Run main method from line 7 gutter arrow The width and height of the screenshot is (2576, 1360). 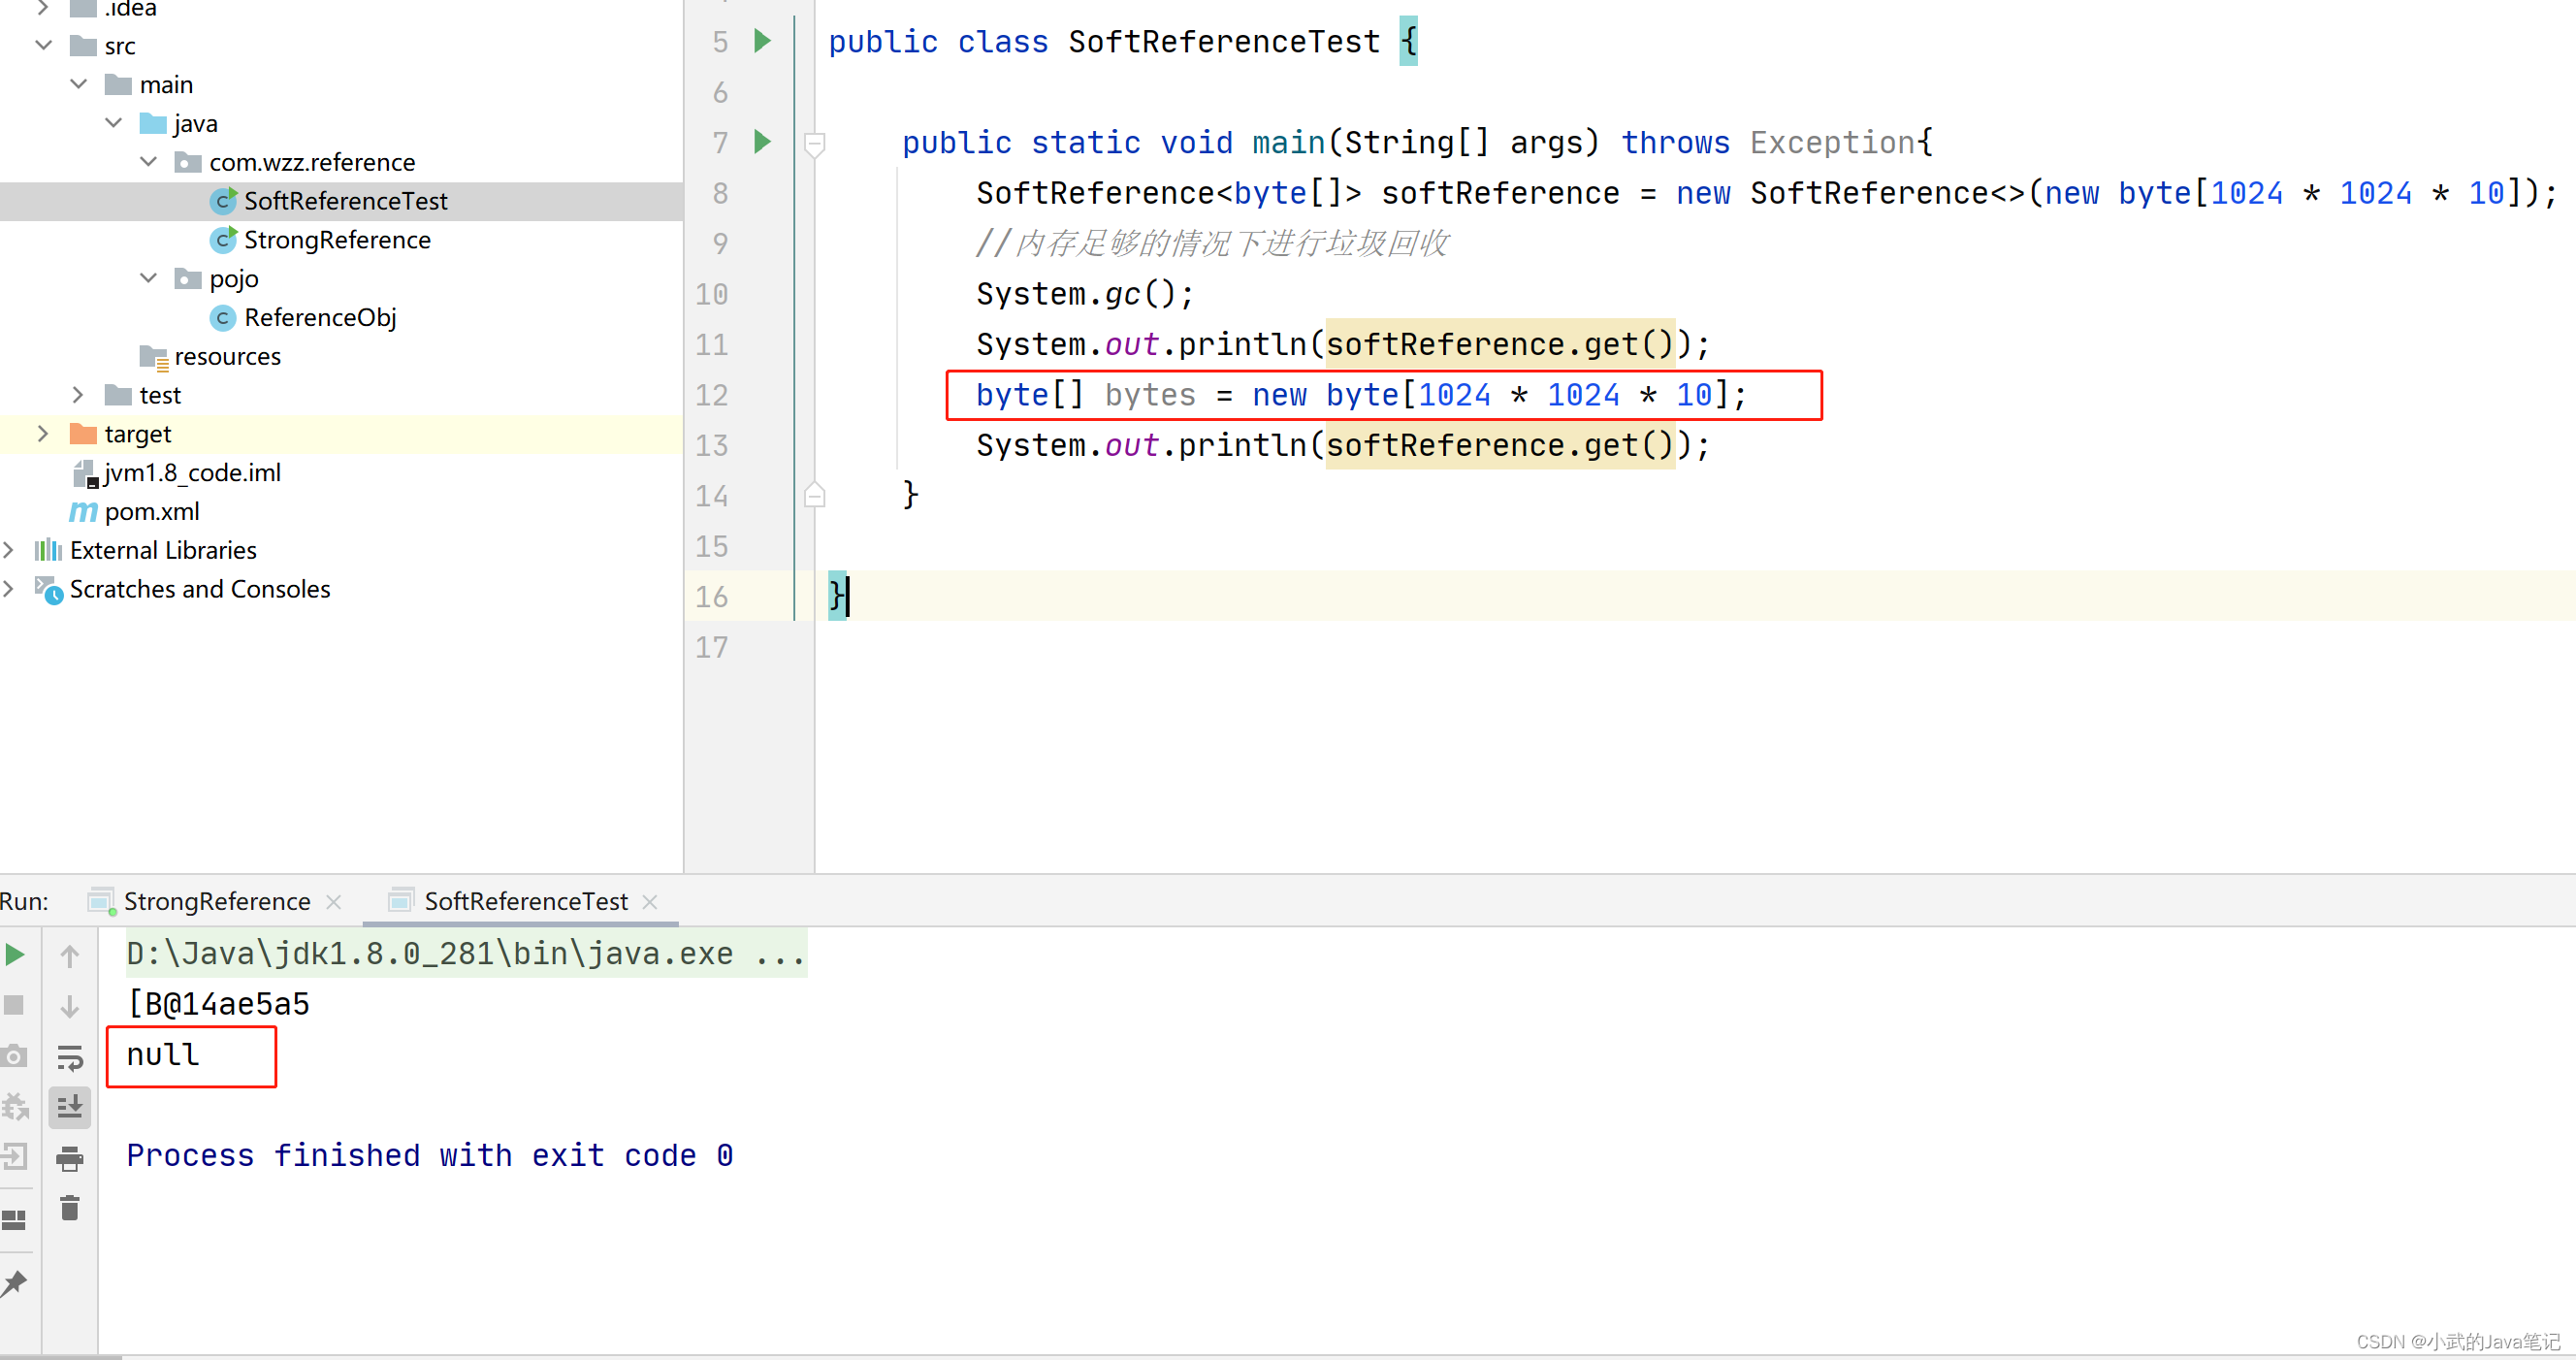(x=762, y=141)
